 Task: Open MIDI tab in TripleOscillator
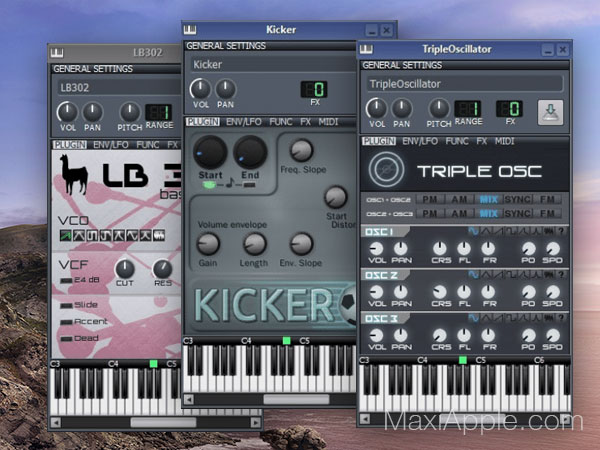coord(505,141)
